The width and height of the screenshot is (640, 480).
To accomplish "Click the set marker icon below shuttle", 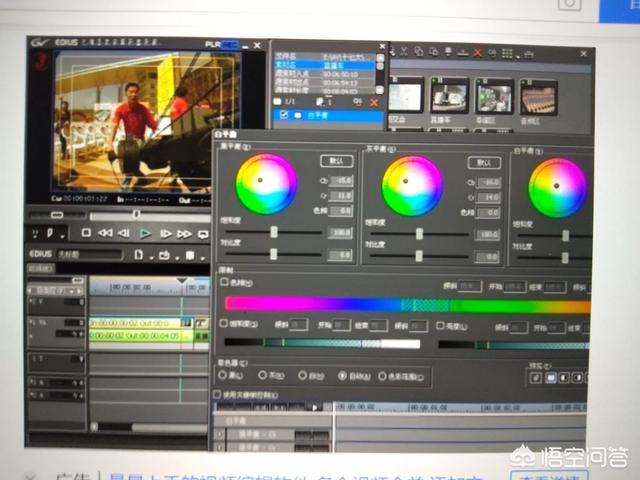I will (50, 233).
